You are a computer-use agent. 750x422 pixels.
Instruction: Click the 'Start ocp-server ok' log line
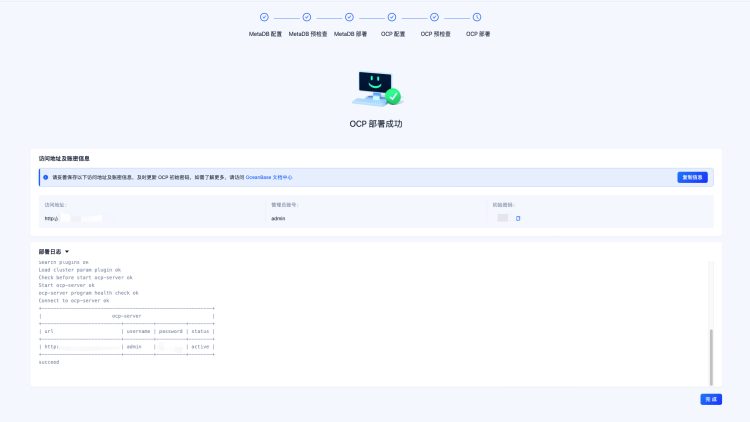click(x=66, y=285)
